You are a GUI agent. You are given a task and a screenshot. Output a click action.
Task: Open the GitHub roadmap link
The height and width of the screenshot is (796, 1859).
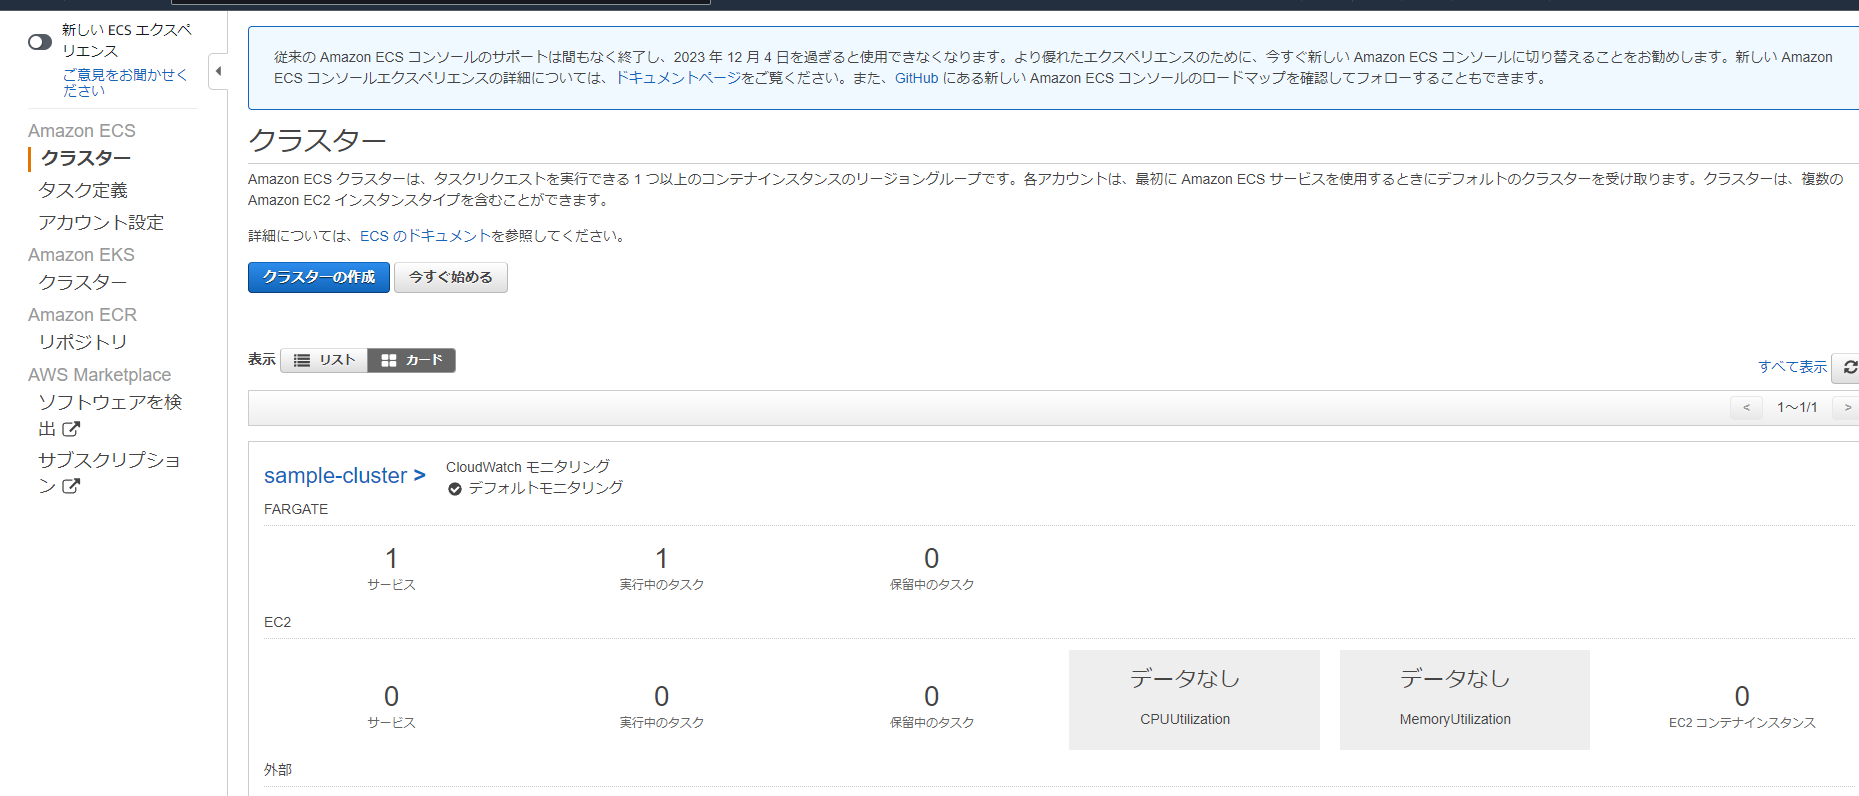[916, 78]
